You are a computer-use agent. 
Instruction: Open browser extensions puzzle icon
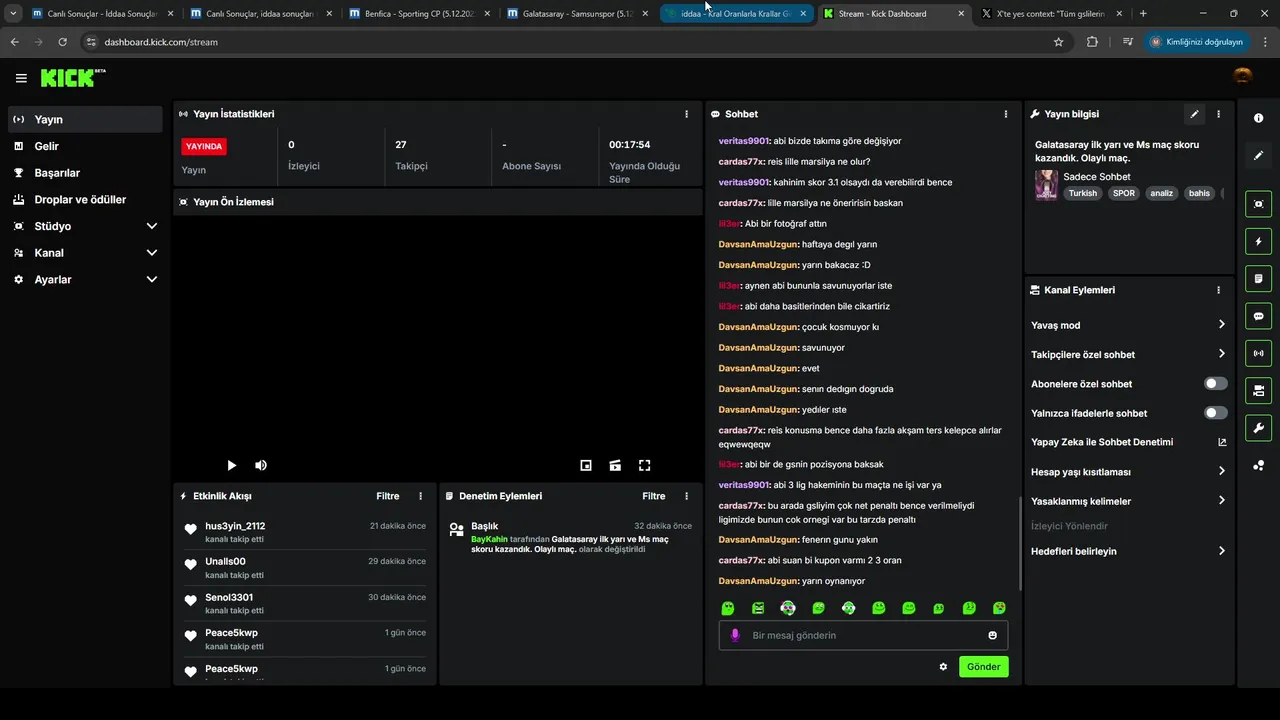point(1092,42)
